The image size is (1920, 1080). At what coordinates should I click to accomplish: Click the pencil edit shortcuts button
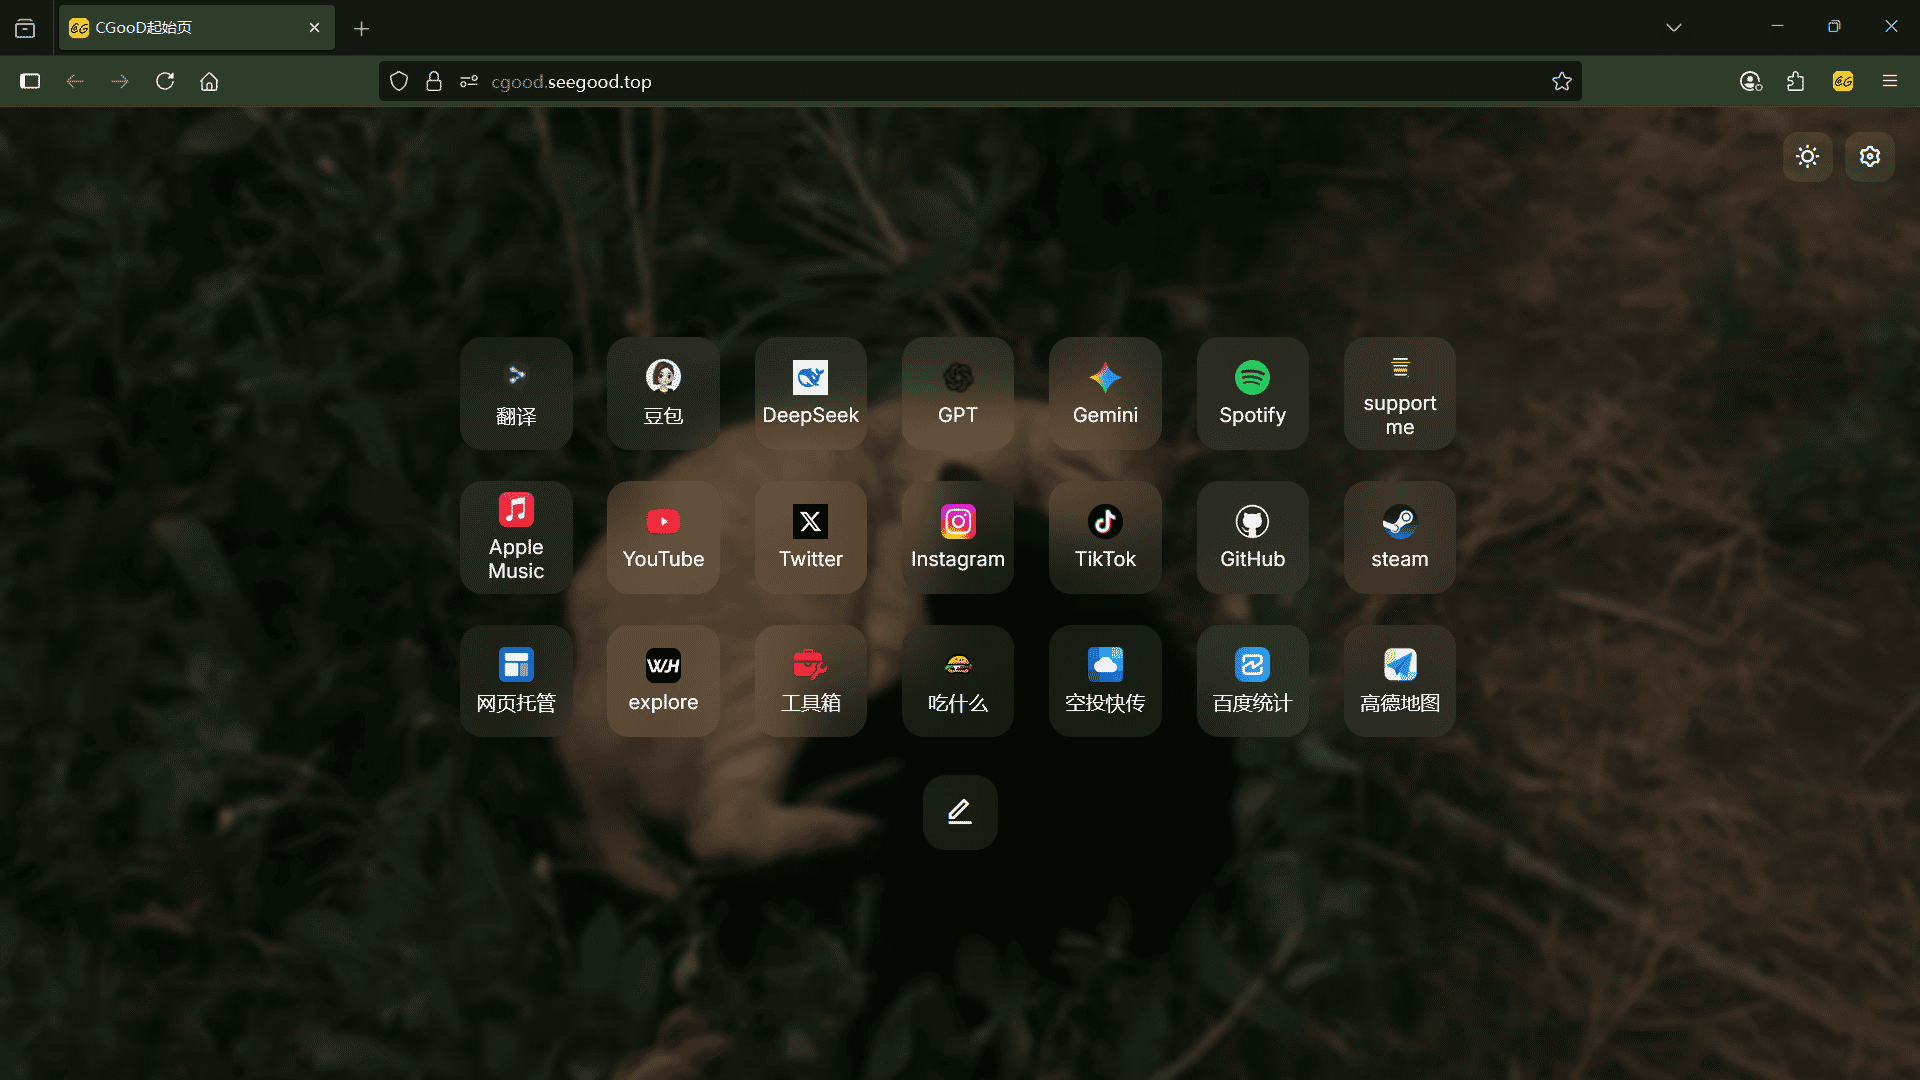960,812
